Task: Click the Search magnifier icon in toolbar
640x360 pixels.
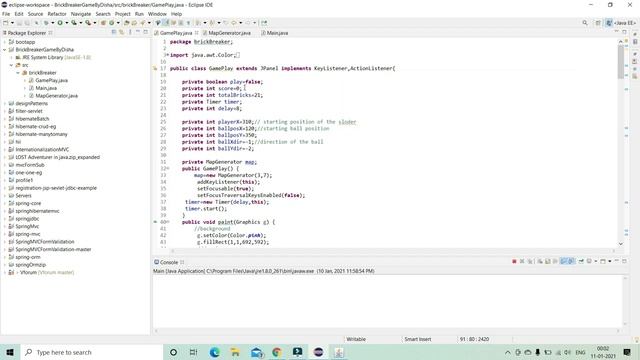Action: (585, 23)
